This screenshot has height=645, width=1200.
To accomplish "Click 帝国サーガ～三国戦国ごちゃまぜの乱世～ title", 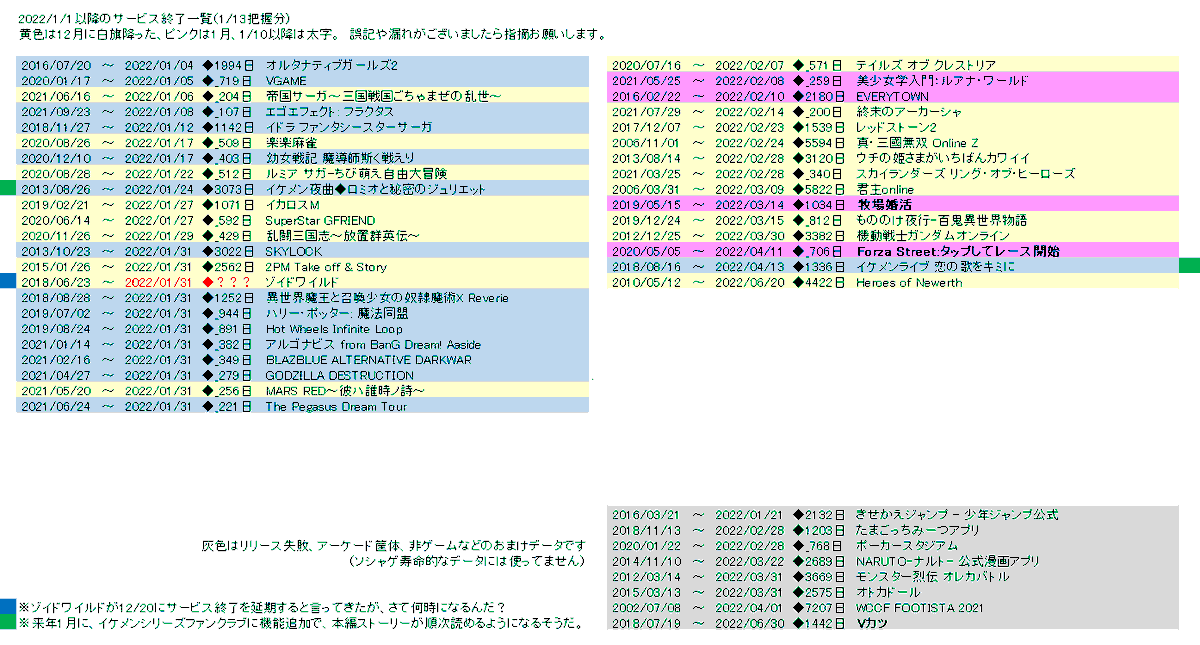I will 382,96.
